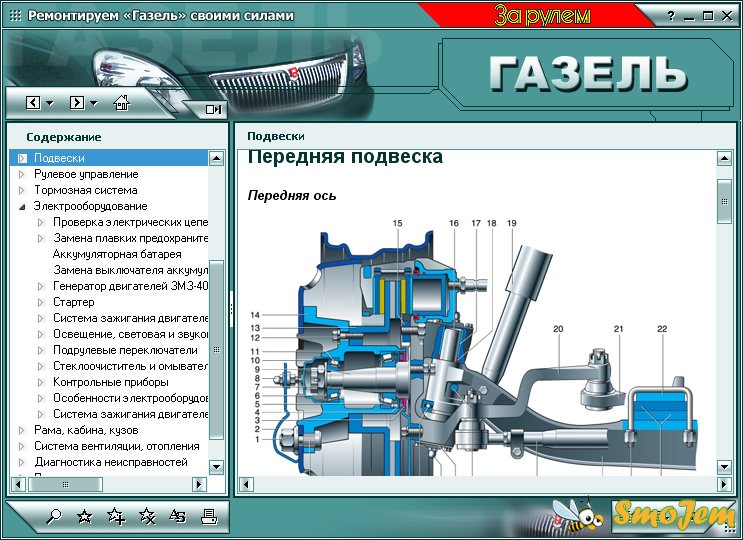Open the application menu grid icon

pos(16,16)
